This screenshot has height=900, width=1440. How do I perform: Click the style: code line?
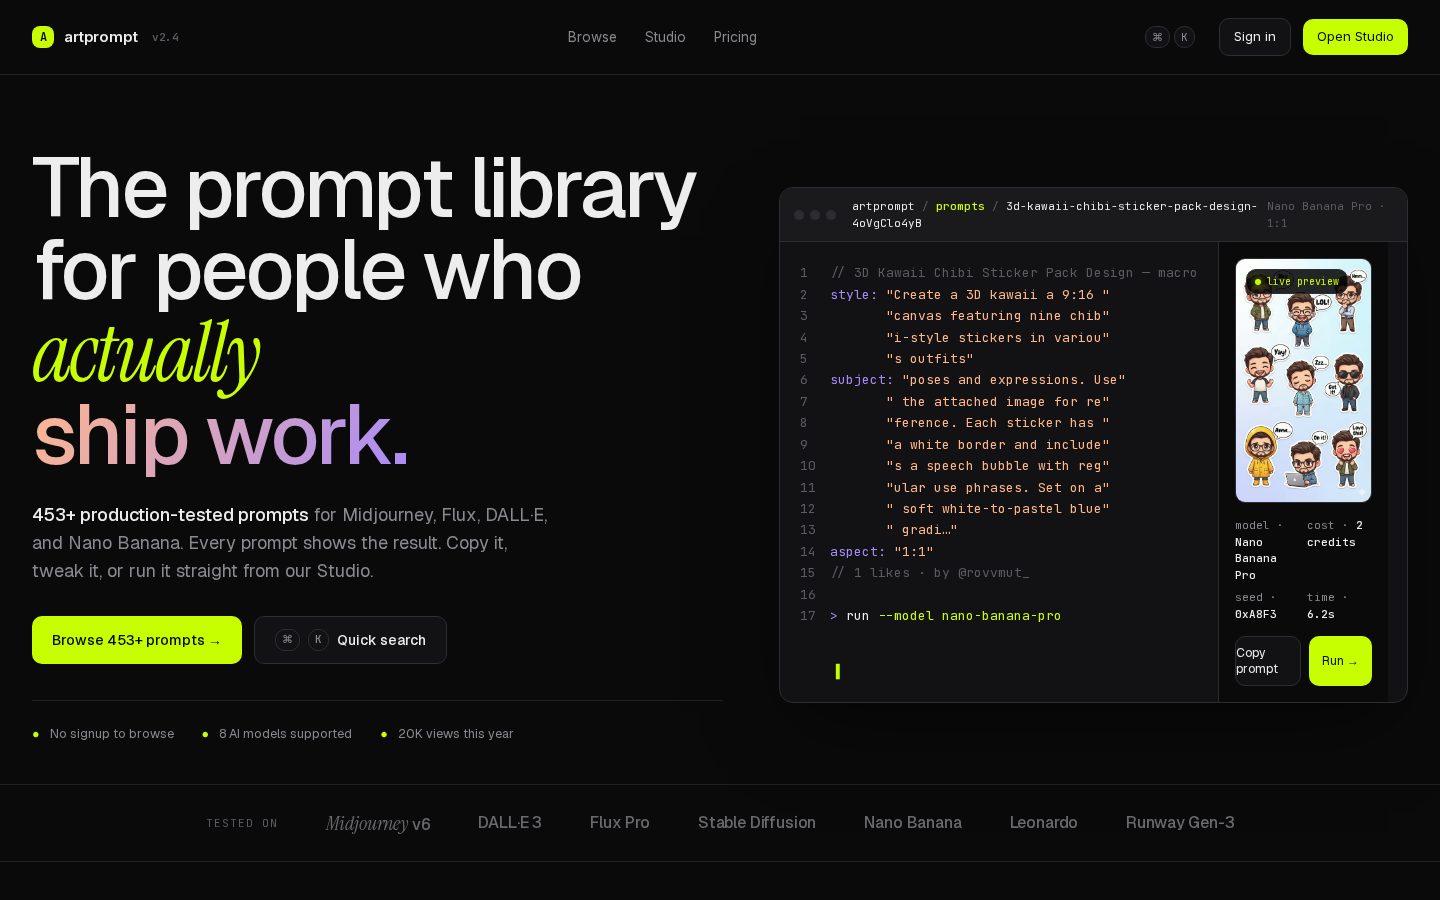[x=970, y=295]
